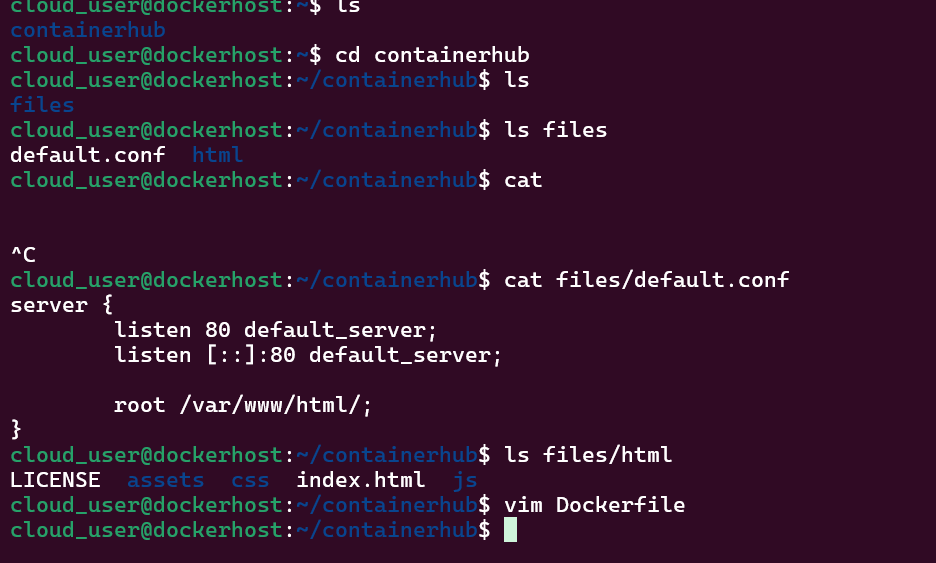This screenshot has height=563, width=936.
Task: Click the blue 'html' directory entry
Action: (x=217, y=155)
